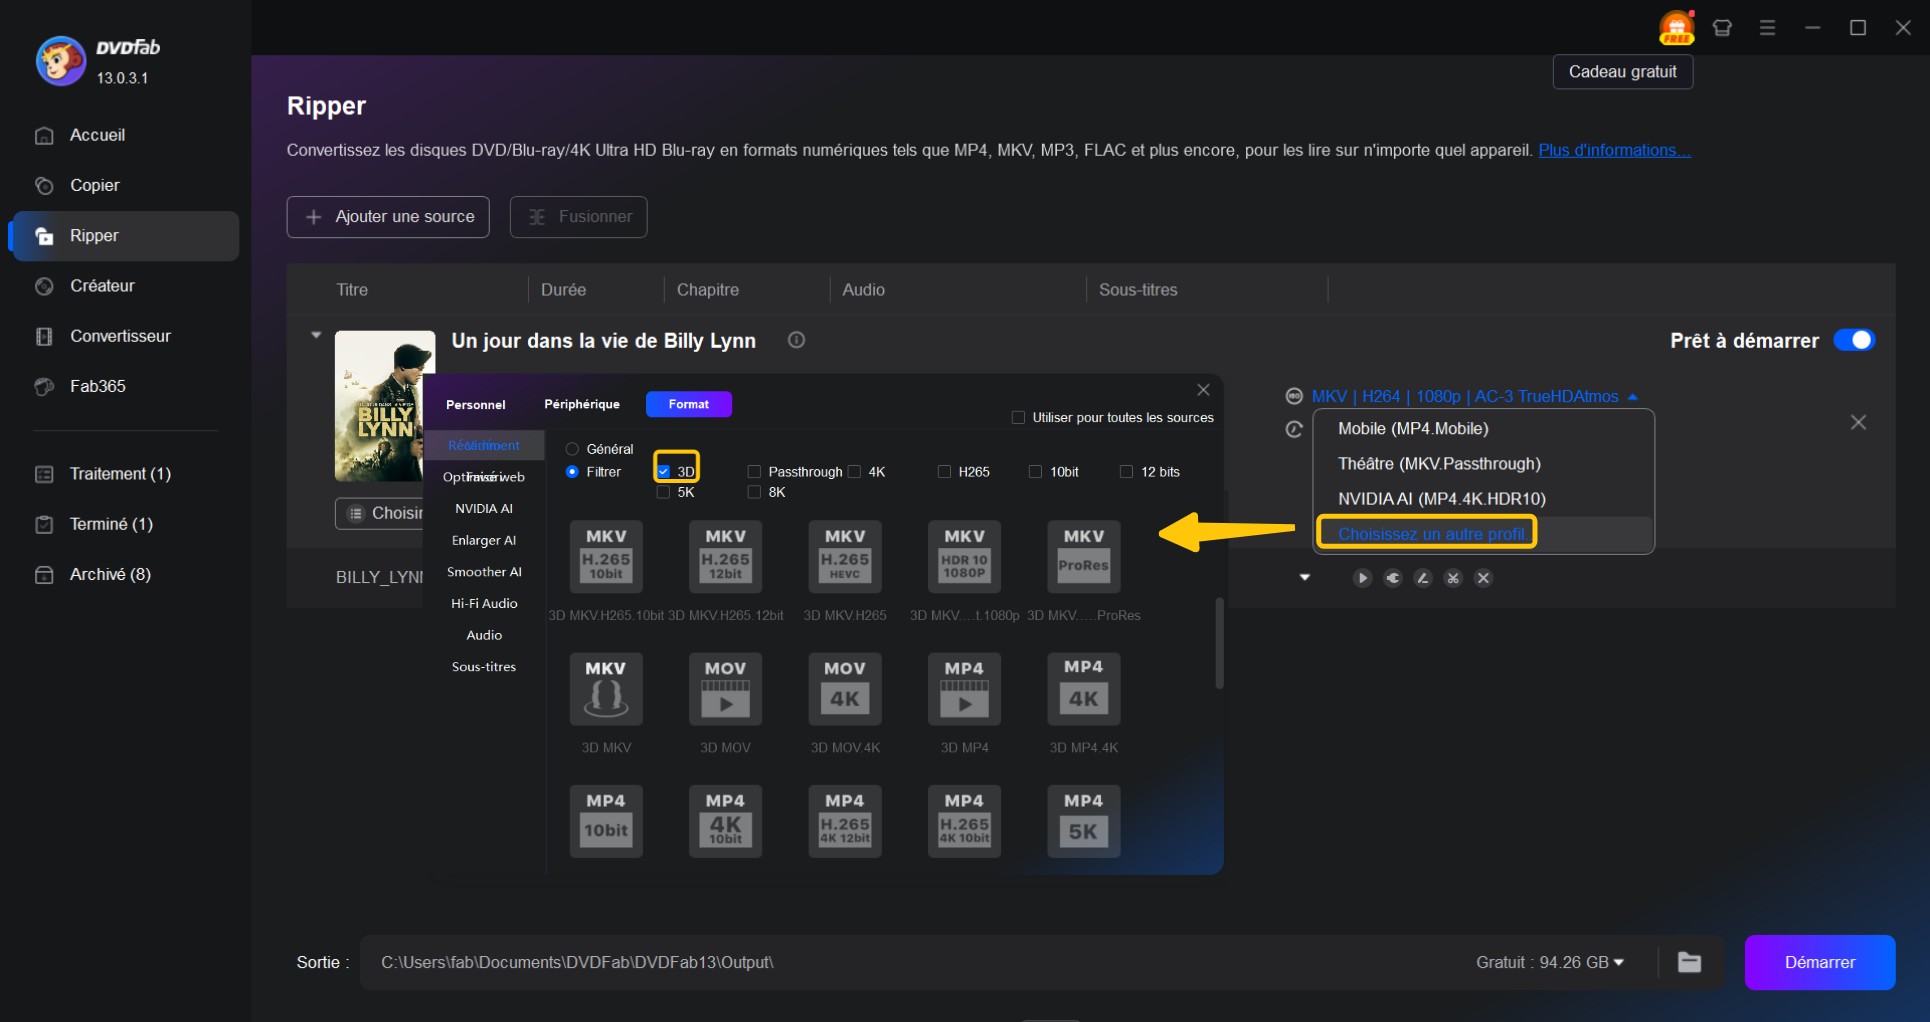Remove title with round X icon

point(1484,578)
